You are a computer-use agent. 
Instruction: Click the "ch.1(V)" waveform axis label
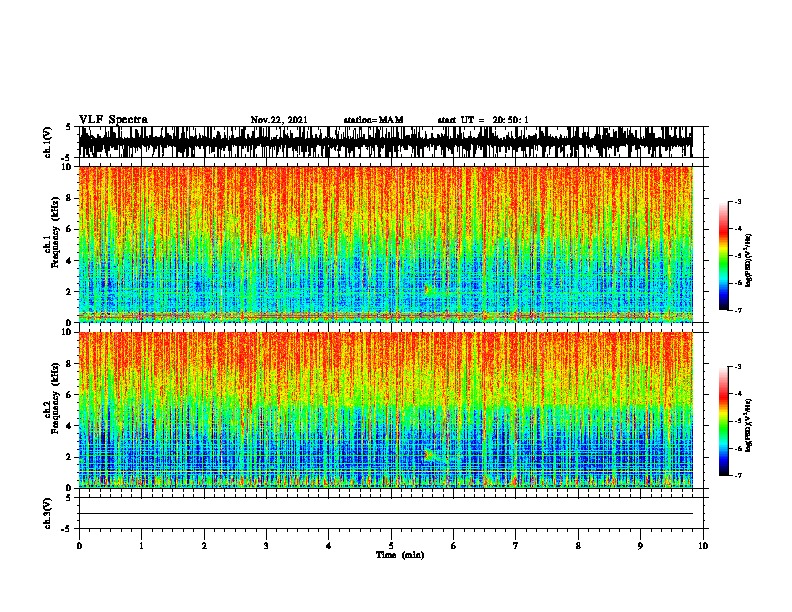point(48,142)
